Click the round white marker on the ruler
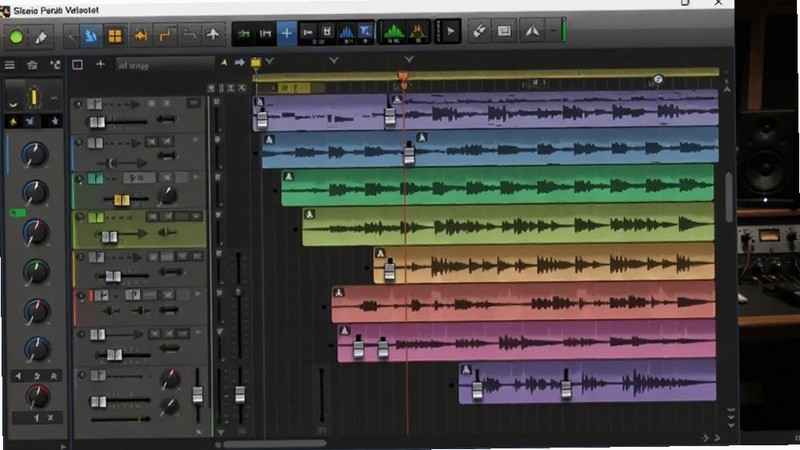The height and width of the screenshot is (450, 800). [x=658, y=79]
